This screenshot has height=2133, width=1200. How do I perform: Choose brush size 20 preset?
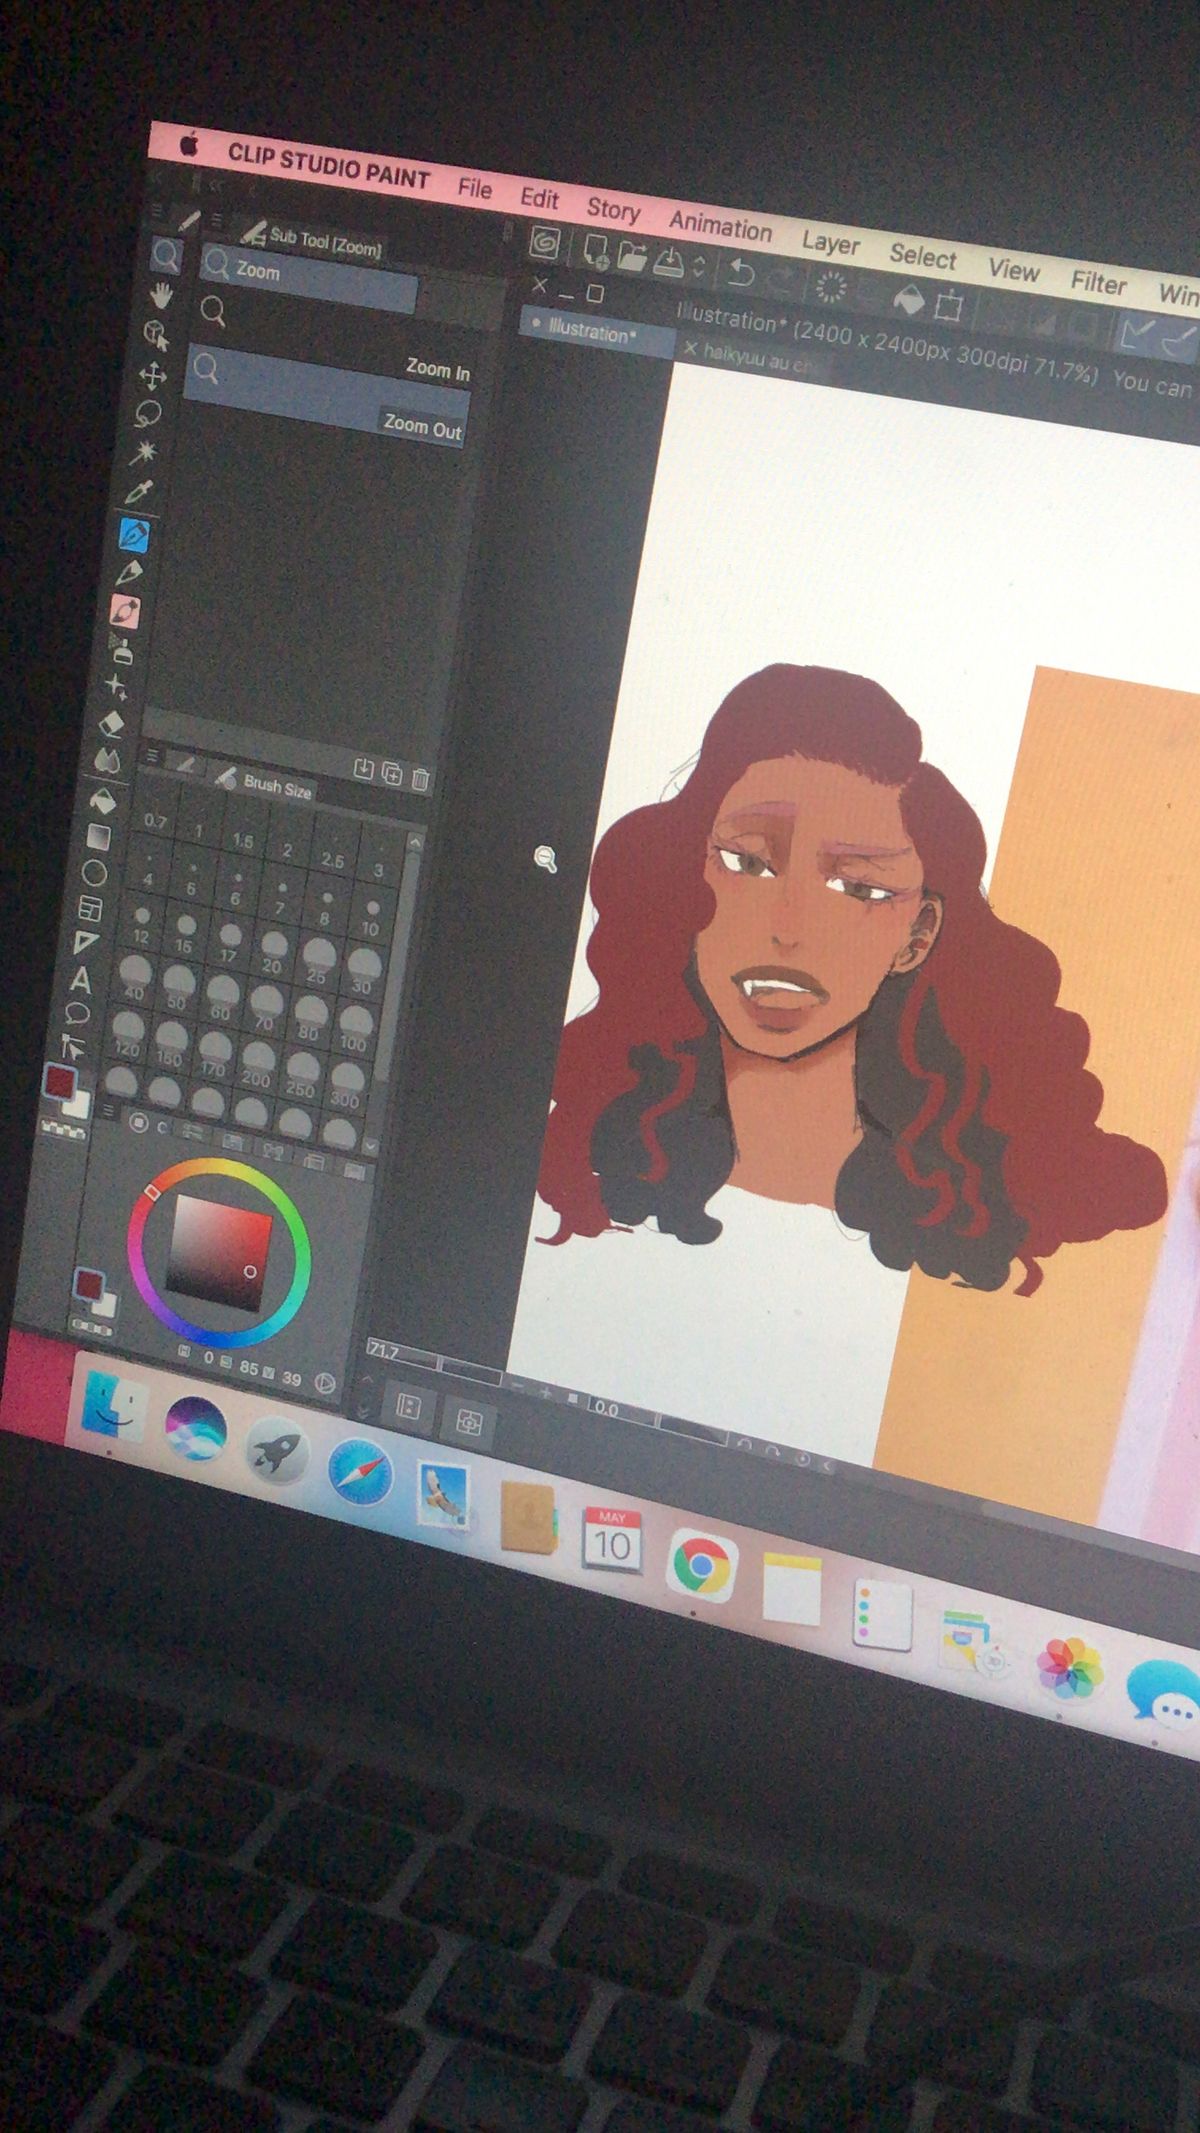pyautogui.click(x=273, y=951)
